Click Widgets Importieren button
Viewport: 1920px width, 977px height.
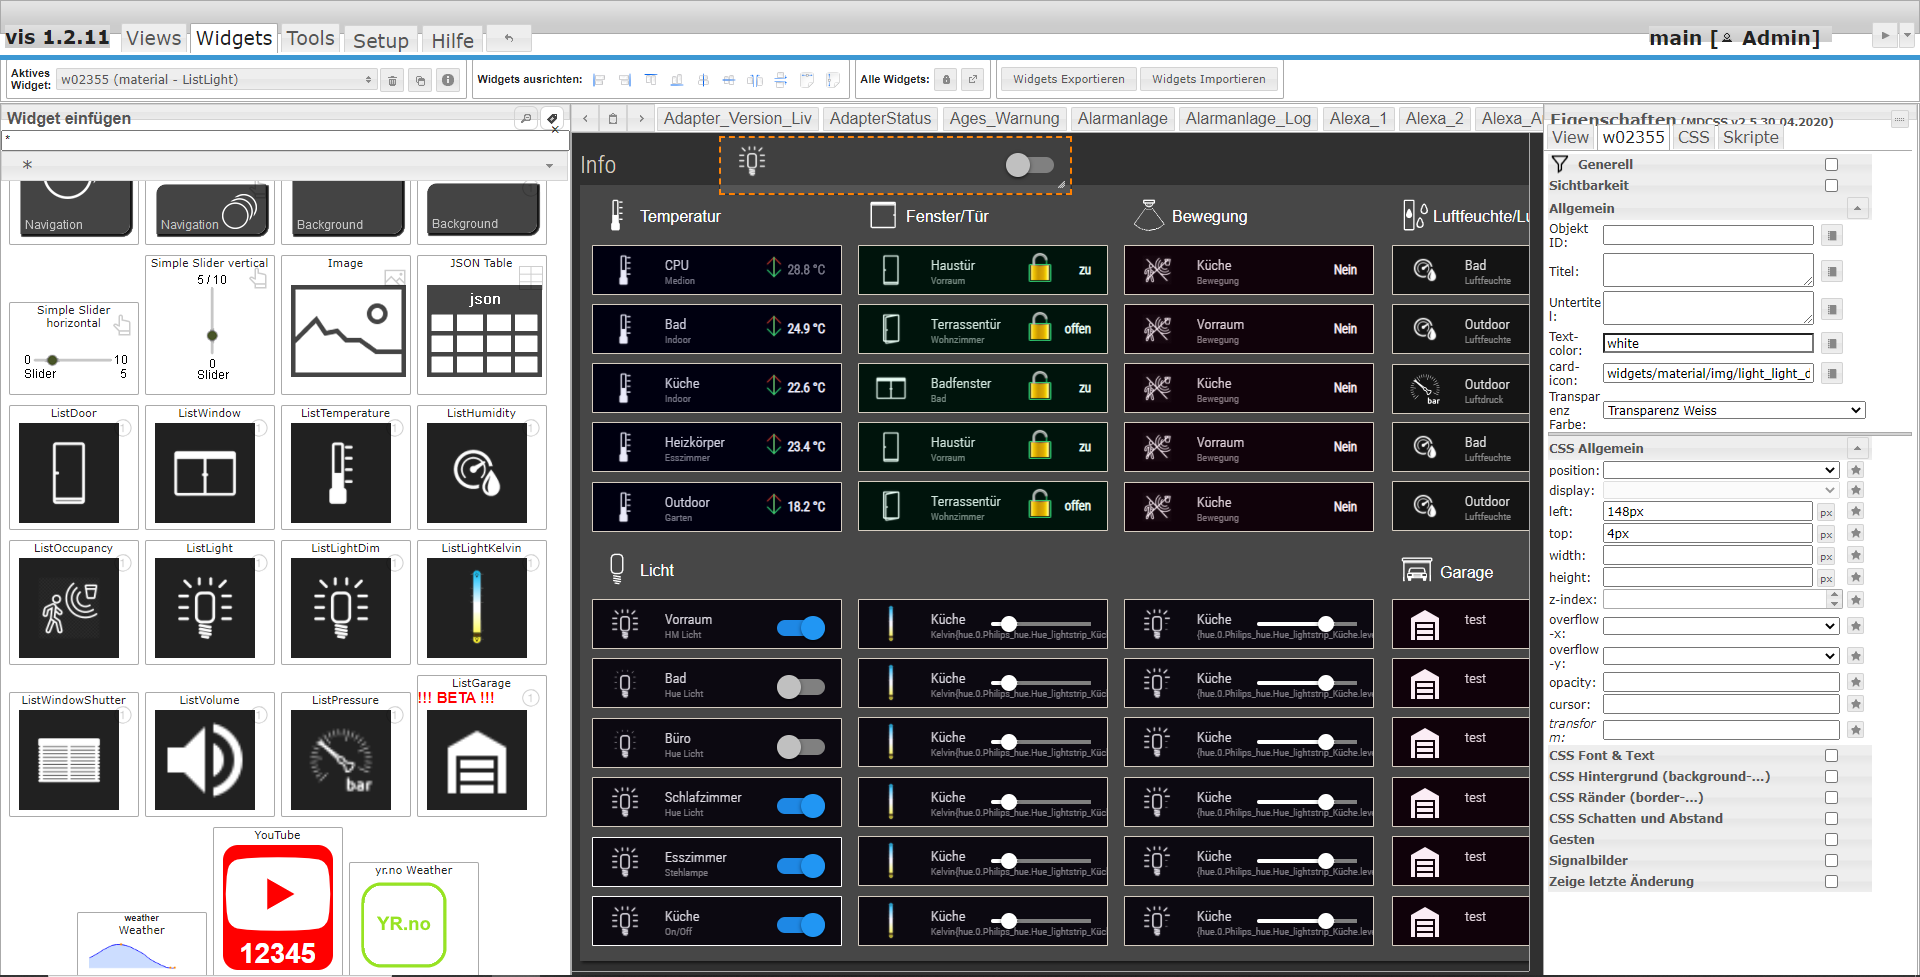pos(1208,79)
